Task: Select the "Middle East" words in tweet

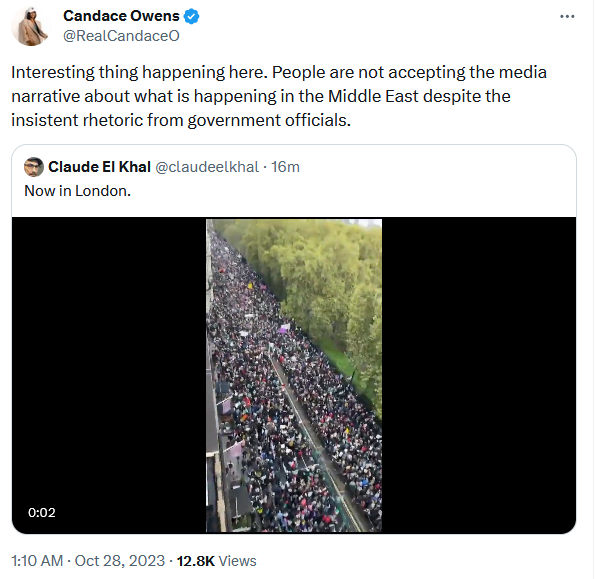Action: point(373,96)
